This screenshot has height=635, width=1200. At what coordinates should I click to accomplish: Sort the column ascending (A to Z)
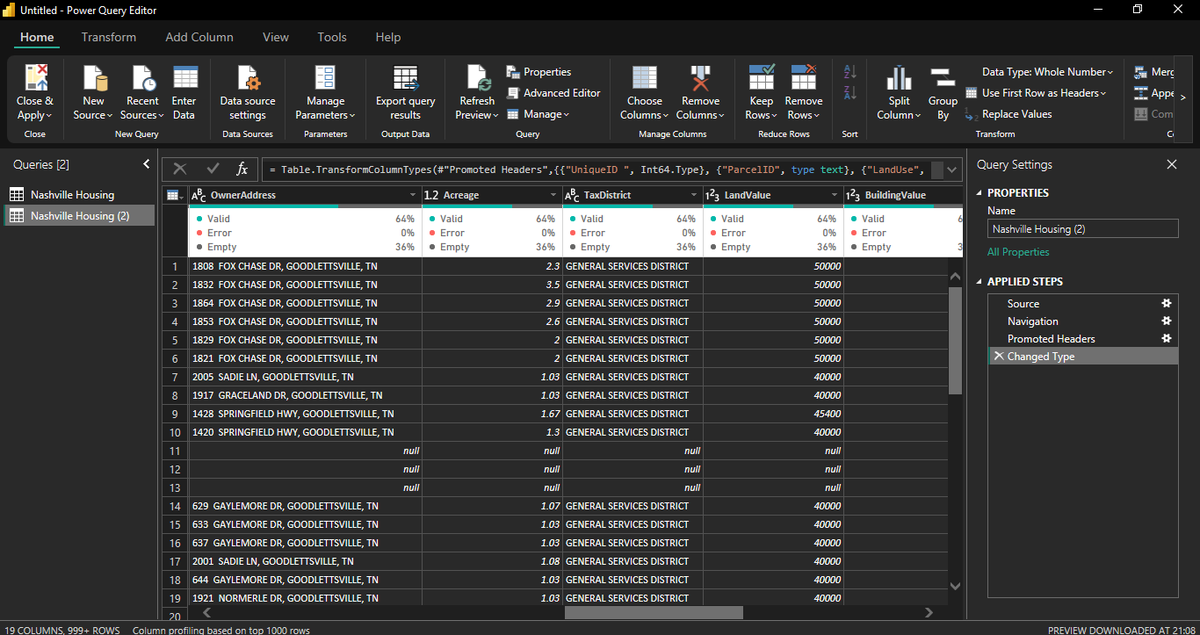pos(851,73)
